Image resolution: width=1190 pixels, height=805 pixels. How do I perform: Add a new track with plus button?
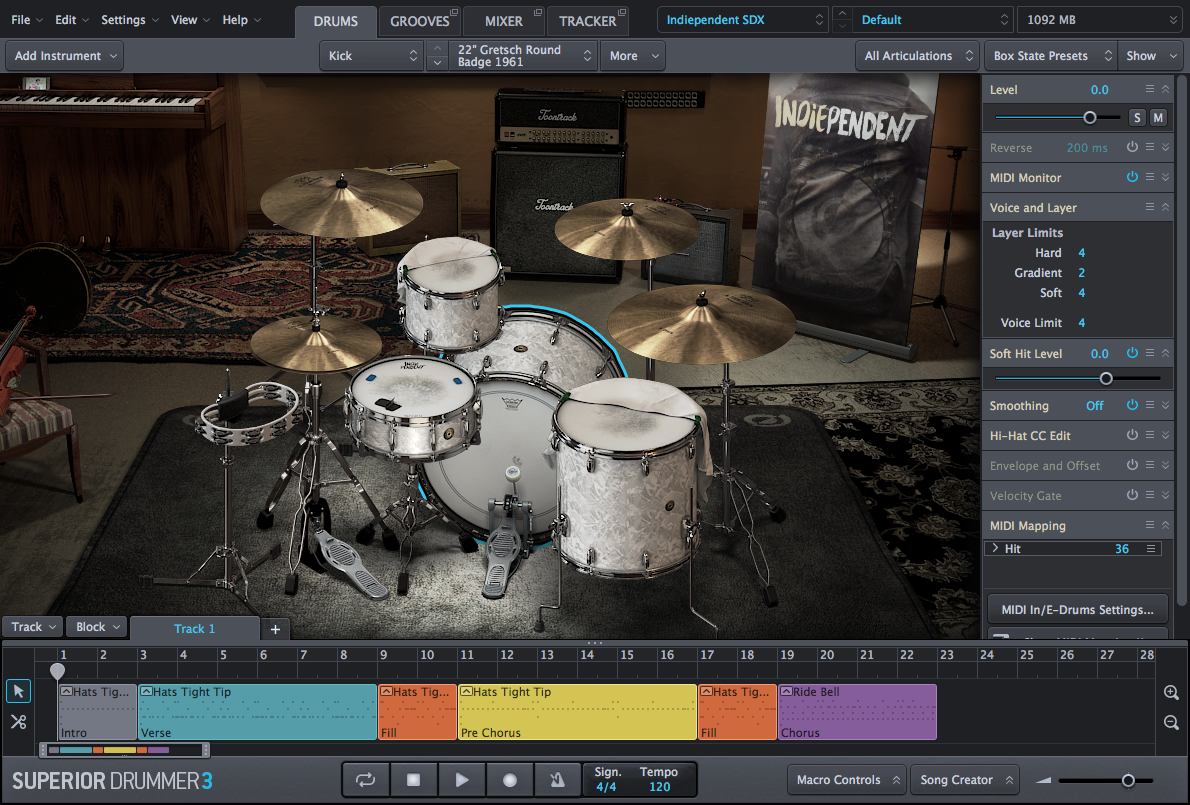tap(275, 629)
